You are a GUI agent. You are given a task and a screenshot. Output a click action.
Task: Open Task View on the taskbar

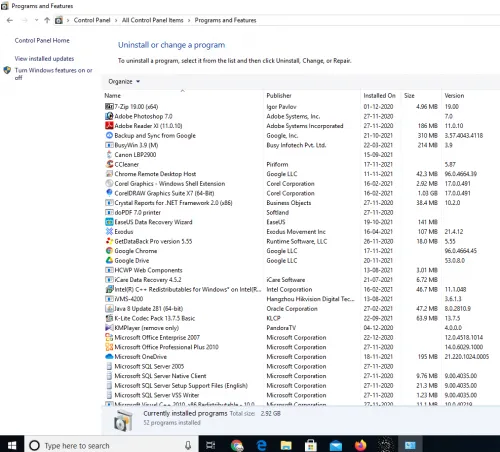[211, 445]
